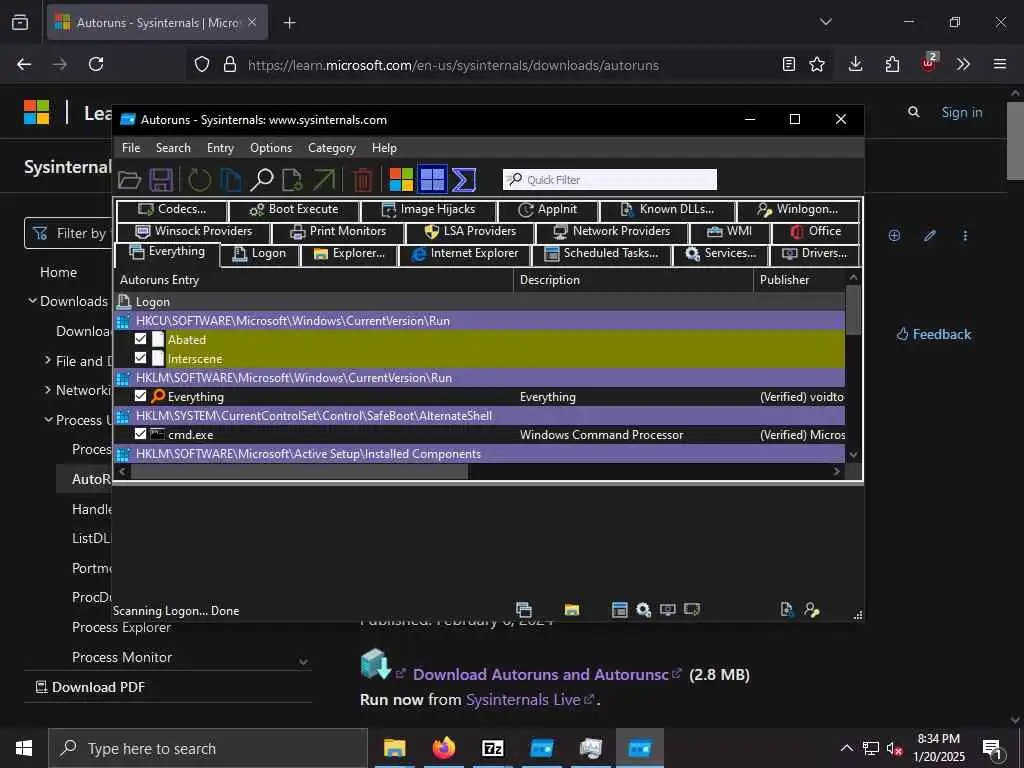Click the Sysinternals Live link
The height and width of the screenshot is (768, 1024).
tap(523, 699)
